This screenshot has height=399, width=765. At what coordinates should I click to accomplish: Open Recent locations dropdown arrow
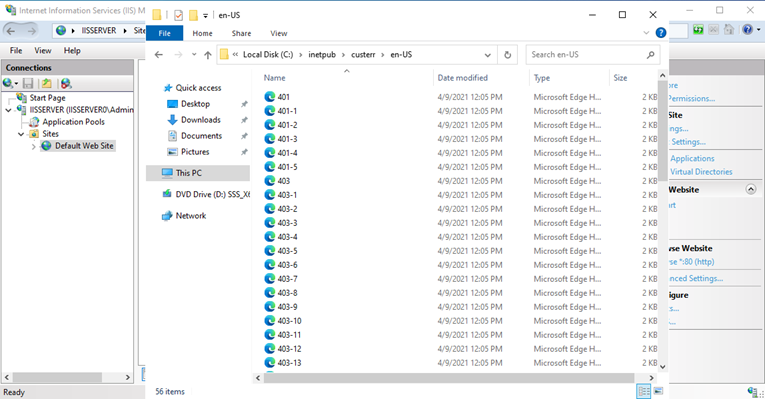click(x=194, y=55)
